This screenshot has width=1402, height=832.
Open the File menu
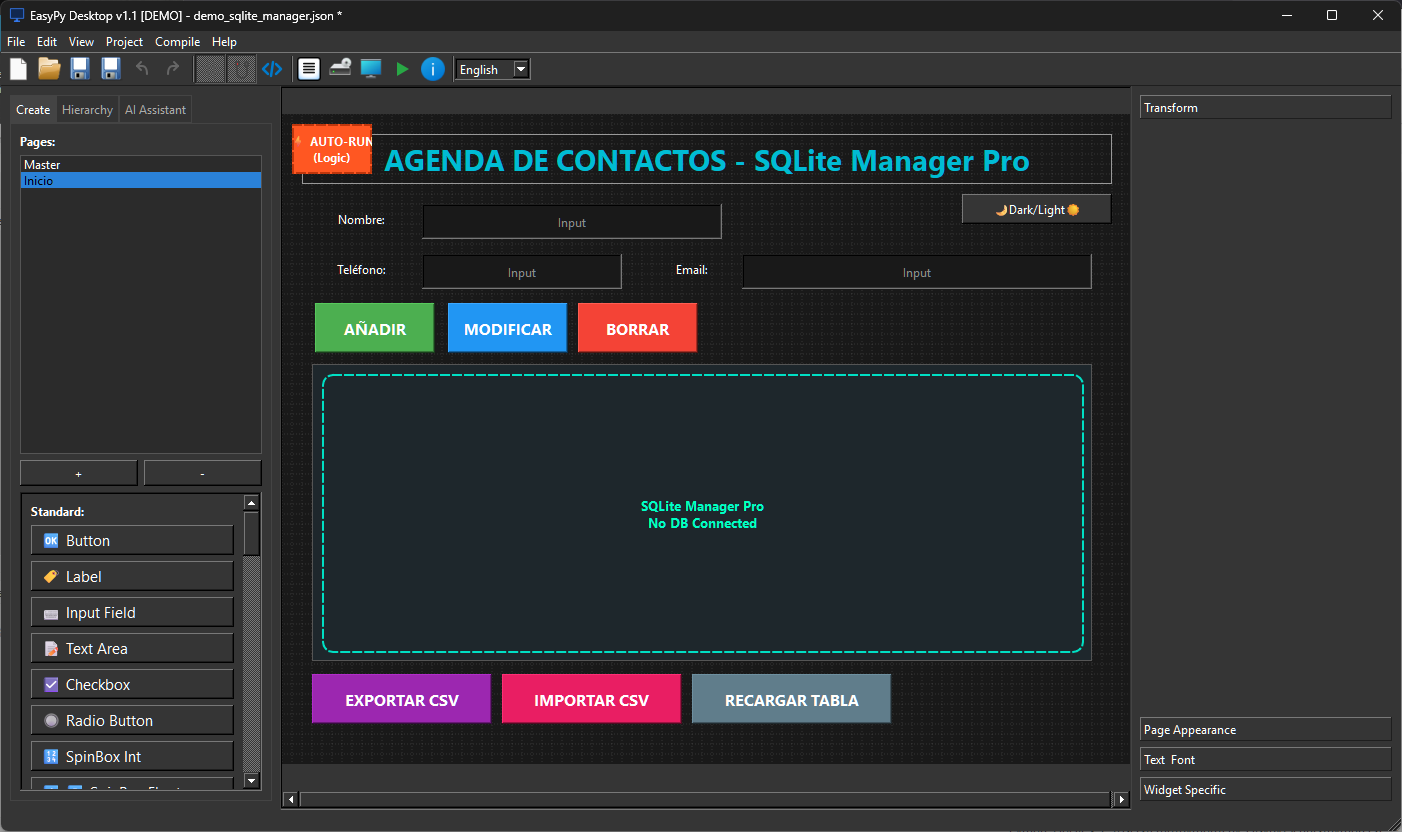(x=16, y=42)
